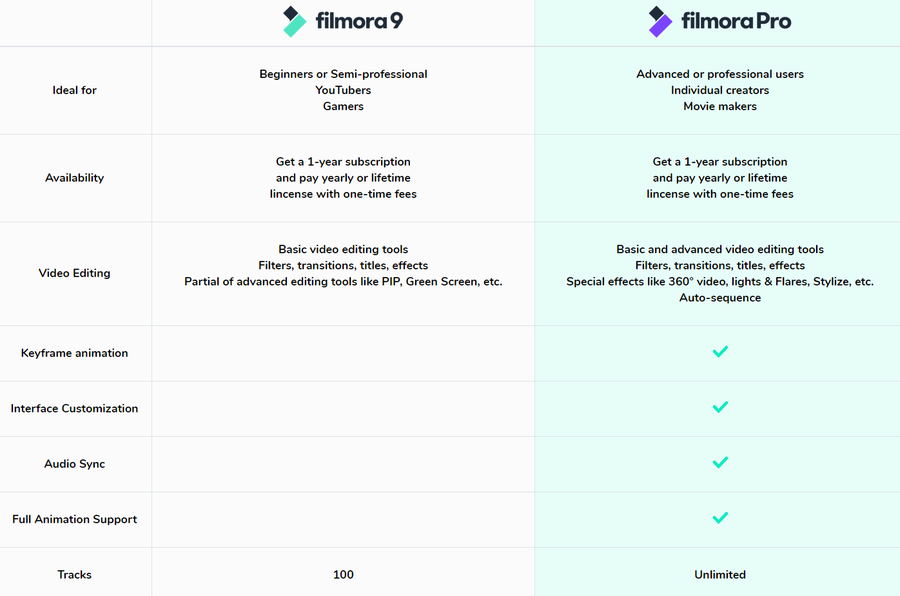Select the "Ideal for" row label

tap(75, 90)
